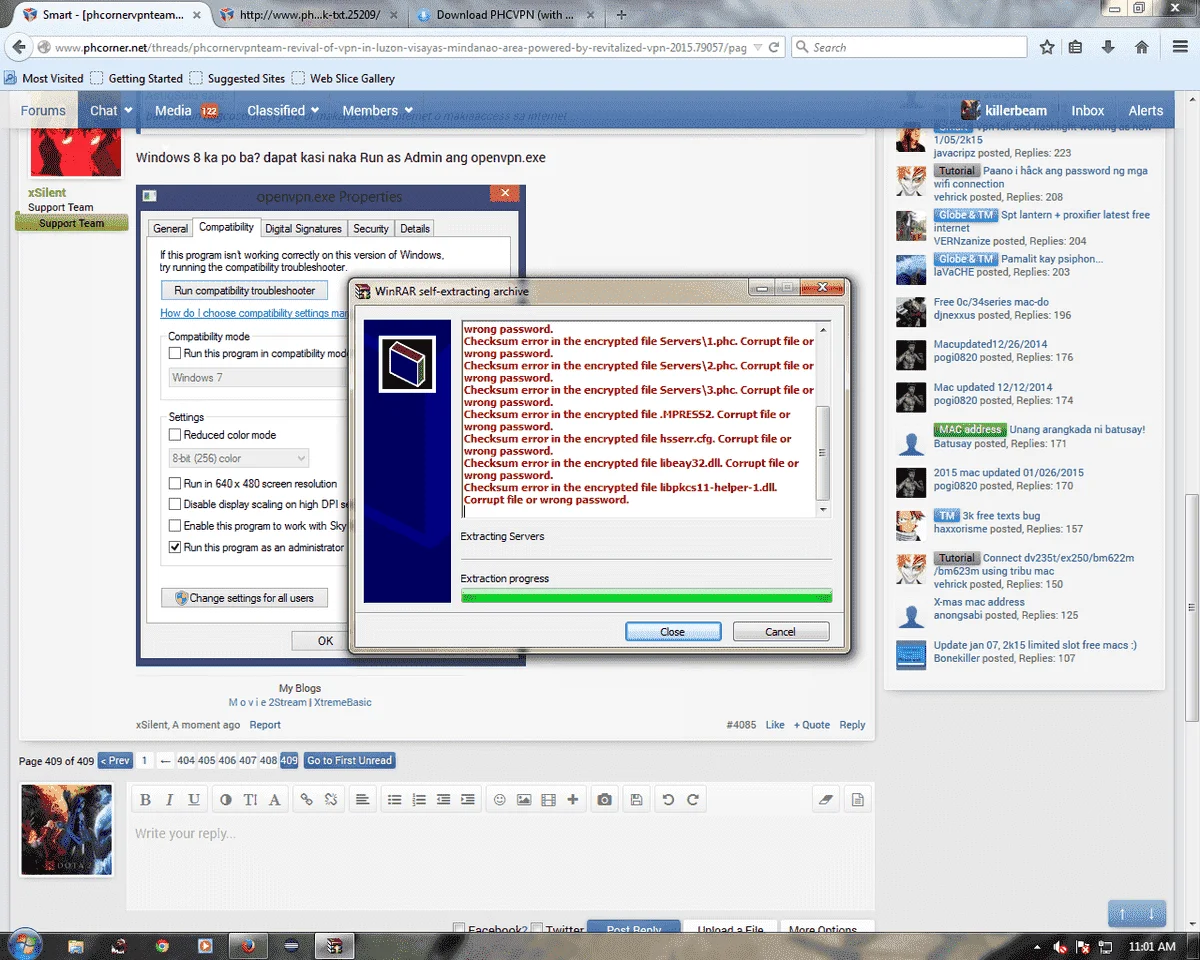This screenshot has height=960, width=1200.
Task: Click the camera icon in editor toolbar
Action: pyautogui.click(x=605, y=800)
